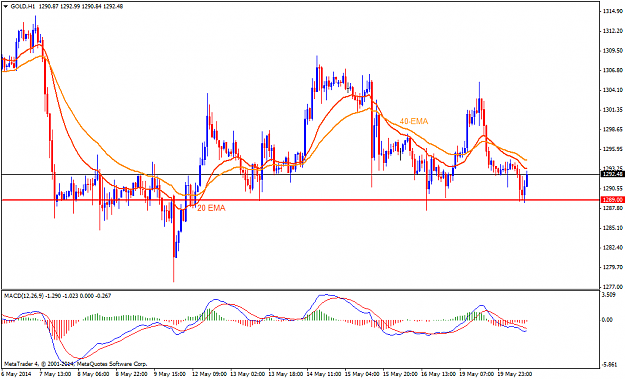Click the 12 May 09:00 time label

(x=209, y=375)
